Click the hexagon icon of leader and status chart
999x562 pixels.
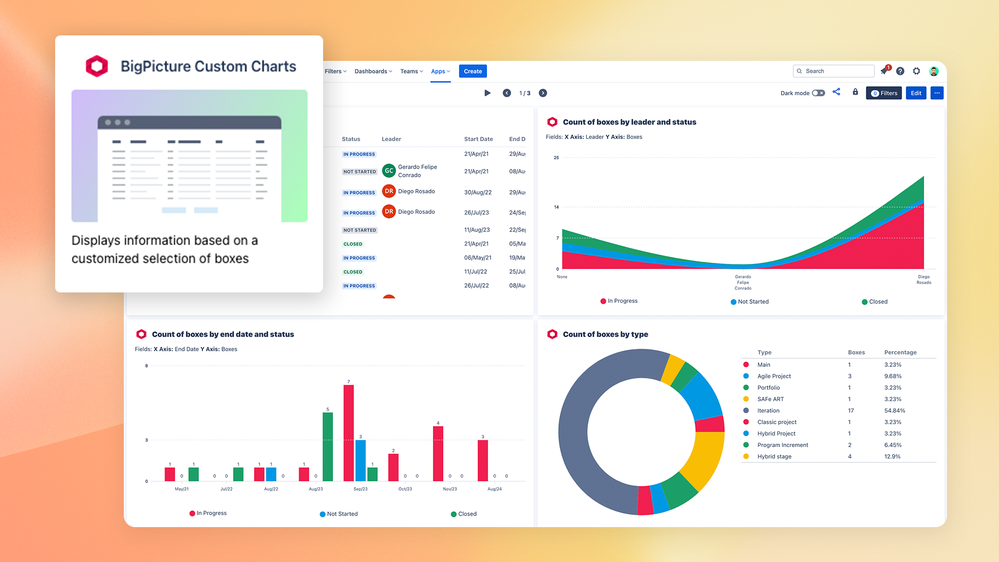(552, 122)
